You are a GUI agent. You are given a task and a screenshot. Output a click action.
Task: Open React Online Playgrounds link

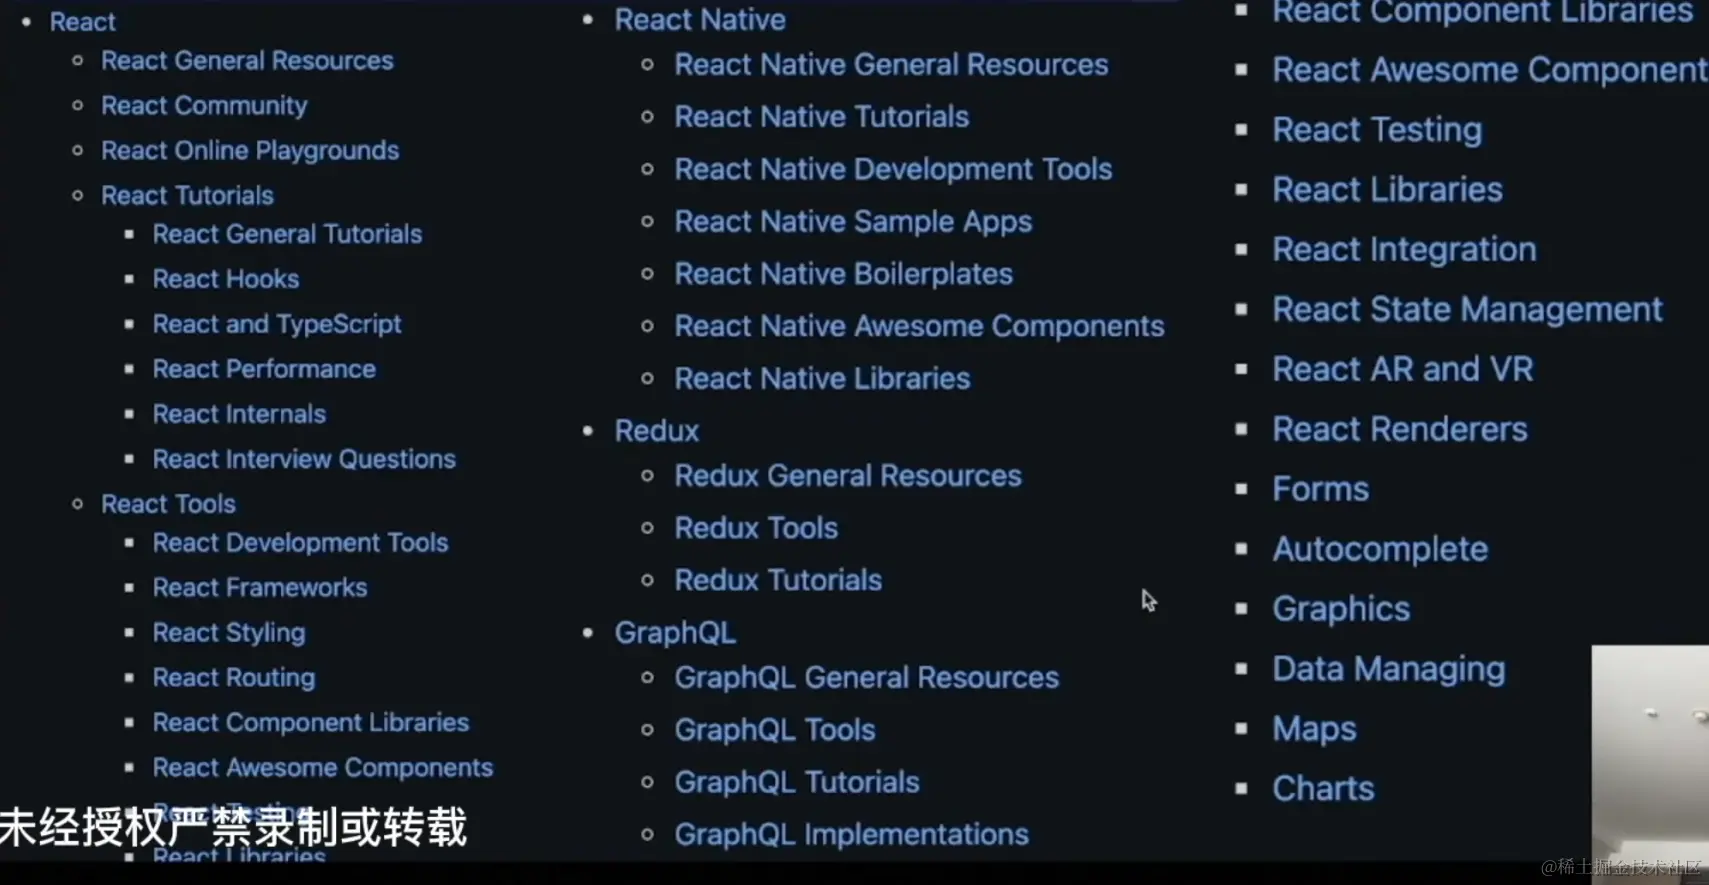[x=250, y=151]
